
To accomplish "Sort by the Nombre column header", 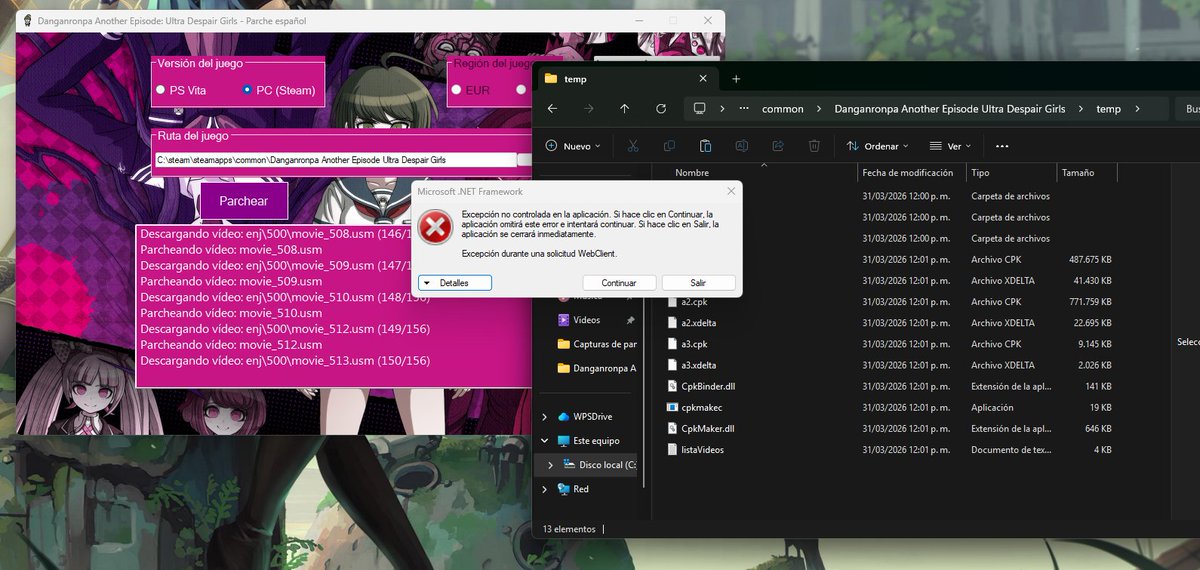I will click(692, 173).
